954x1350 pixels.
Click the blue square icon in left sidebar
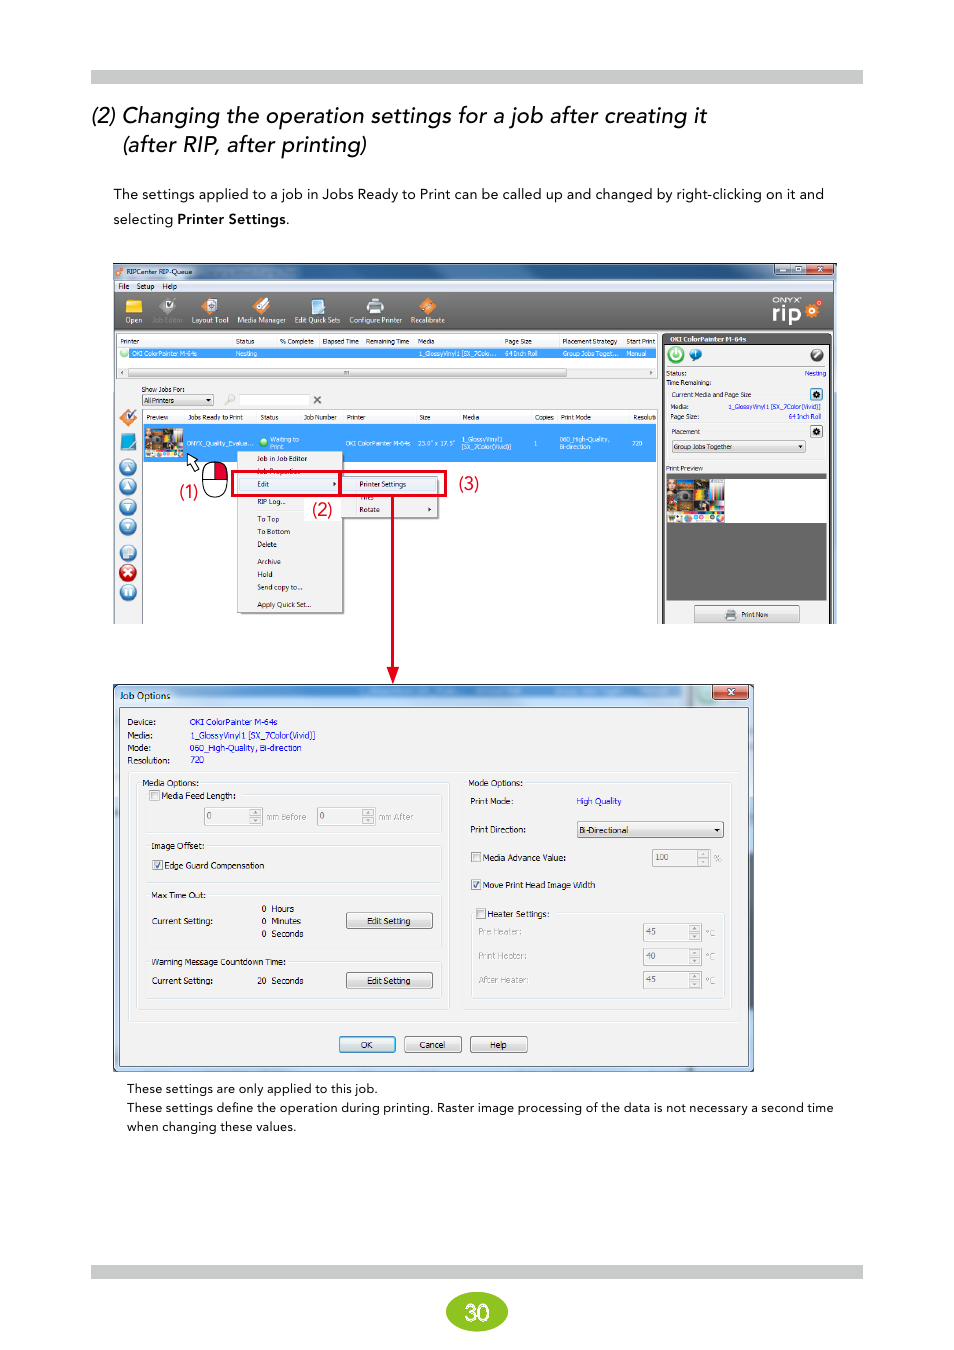coord(128,441)
